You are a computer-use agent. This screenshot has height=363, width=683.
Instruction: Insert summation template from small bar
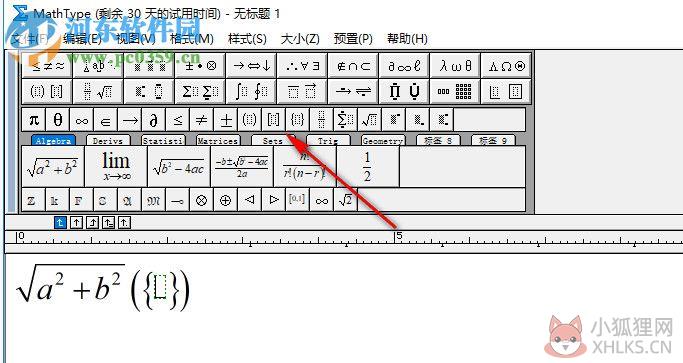coord(345,119)
